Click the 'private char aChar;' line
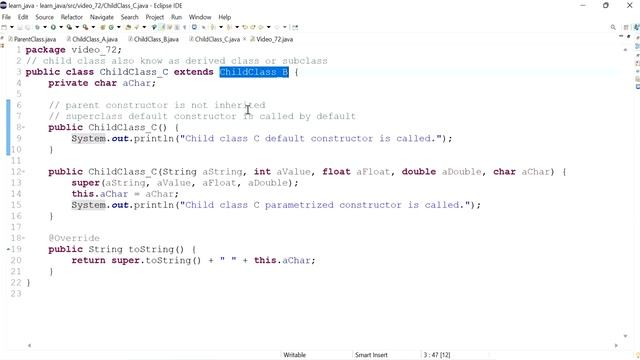640x360 pixels. click(102, 83)
